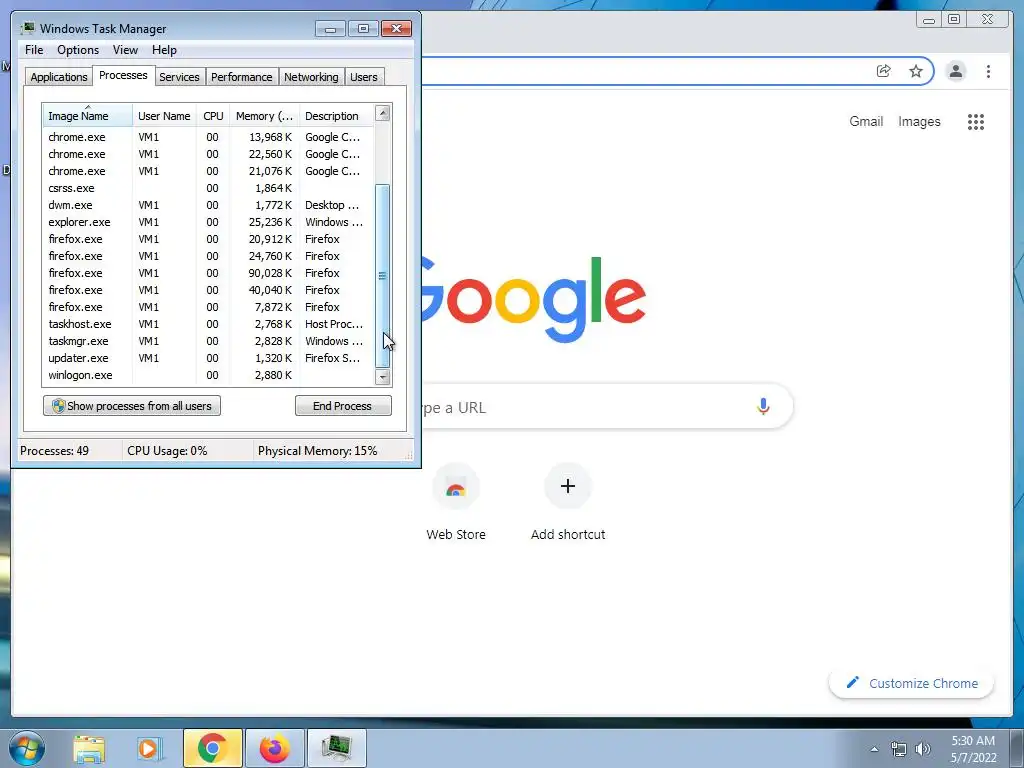The height and width of the screenshot is (768, 1024).
Task: Select the winlogon.exe process row
Action: pyautogui.click(x=208, y=375)
